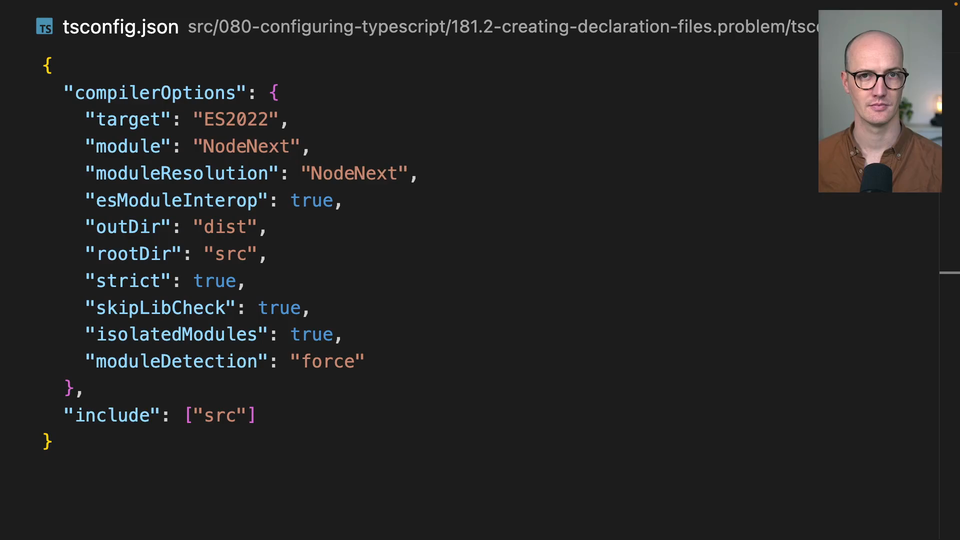
Task: Click the true value of isolatedModules
Action: [x=311, y=334]
